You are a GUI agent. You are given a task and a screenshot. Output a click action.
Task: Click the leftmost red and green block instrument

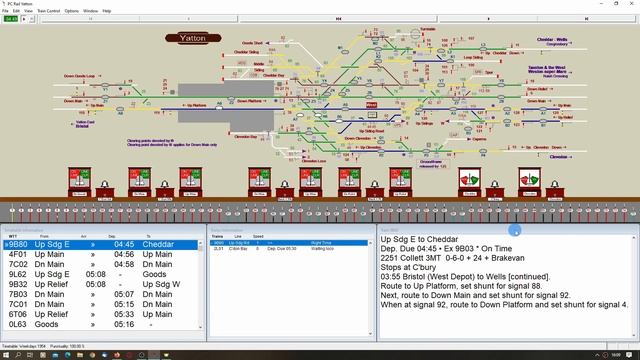coord(80,182)
